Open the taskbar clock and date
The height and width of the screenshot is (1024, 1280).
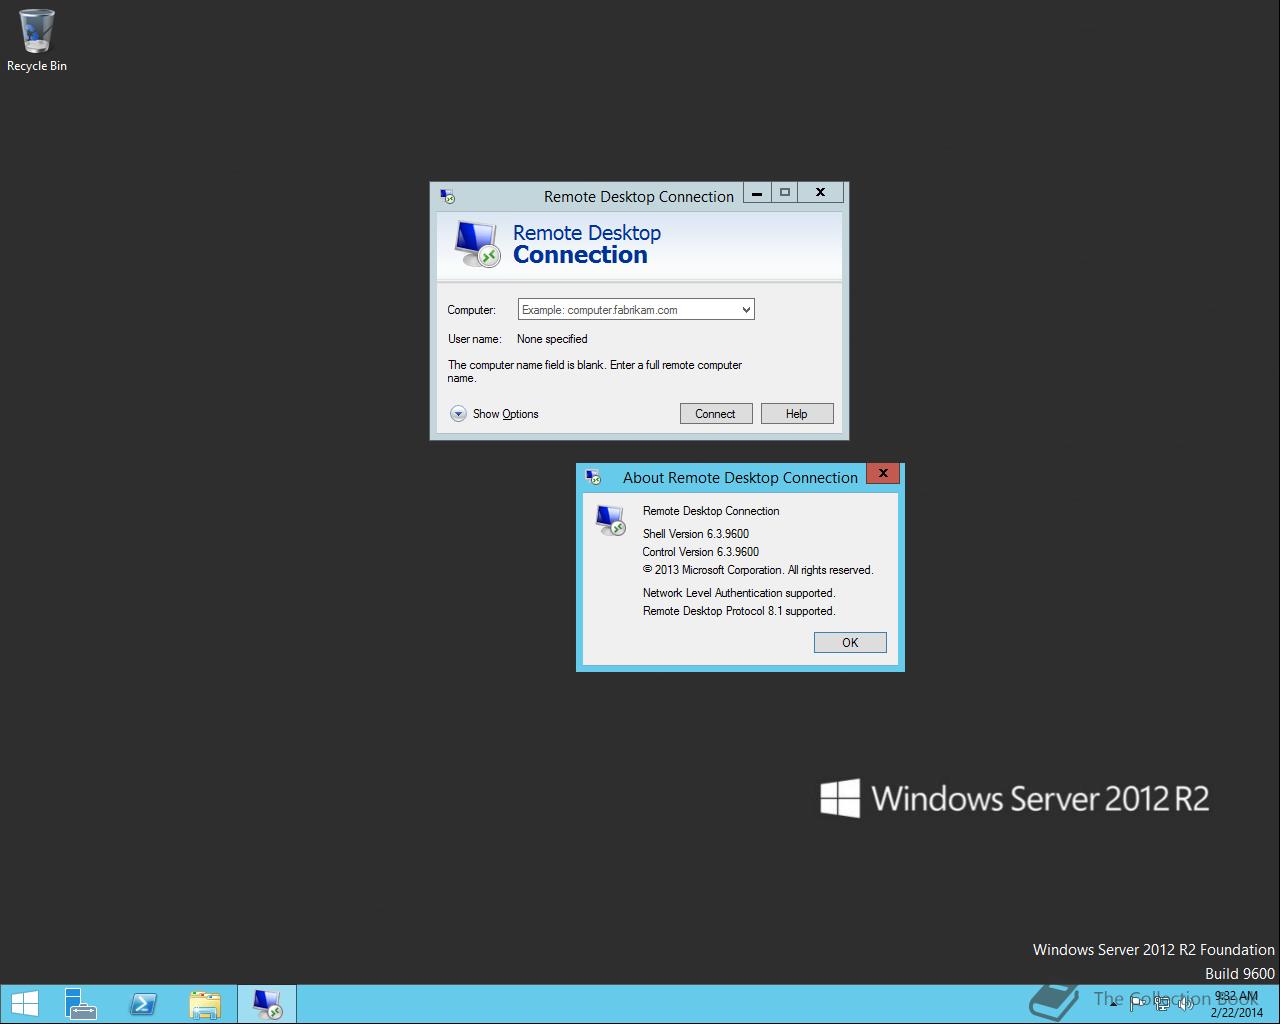tap(1236, 1004)
